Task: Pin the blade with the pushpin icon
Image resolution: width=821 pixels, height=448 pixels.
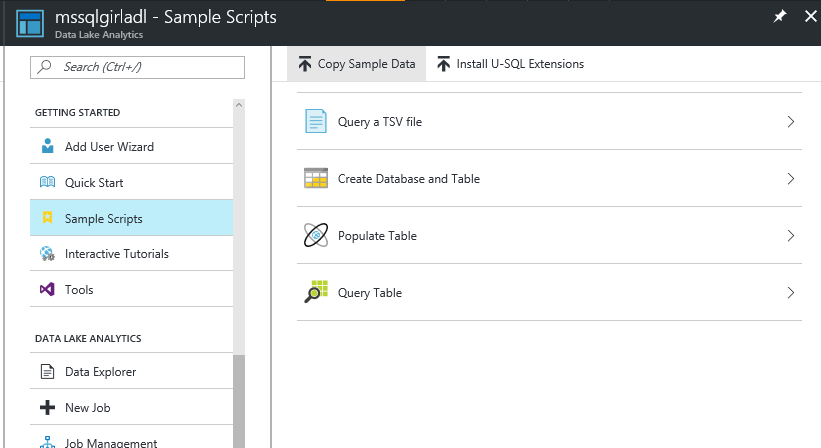Action: point(780,16)
